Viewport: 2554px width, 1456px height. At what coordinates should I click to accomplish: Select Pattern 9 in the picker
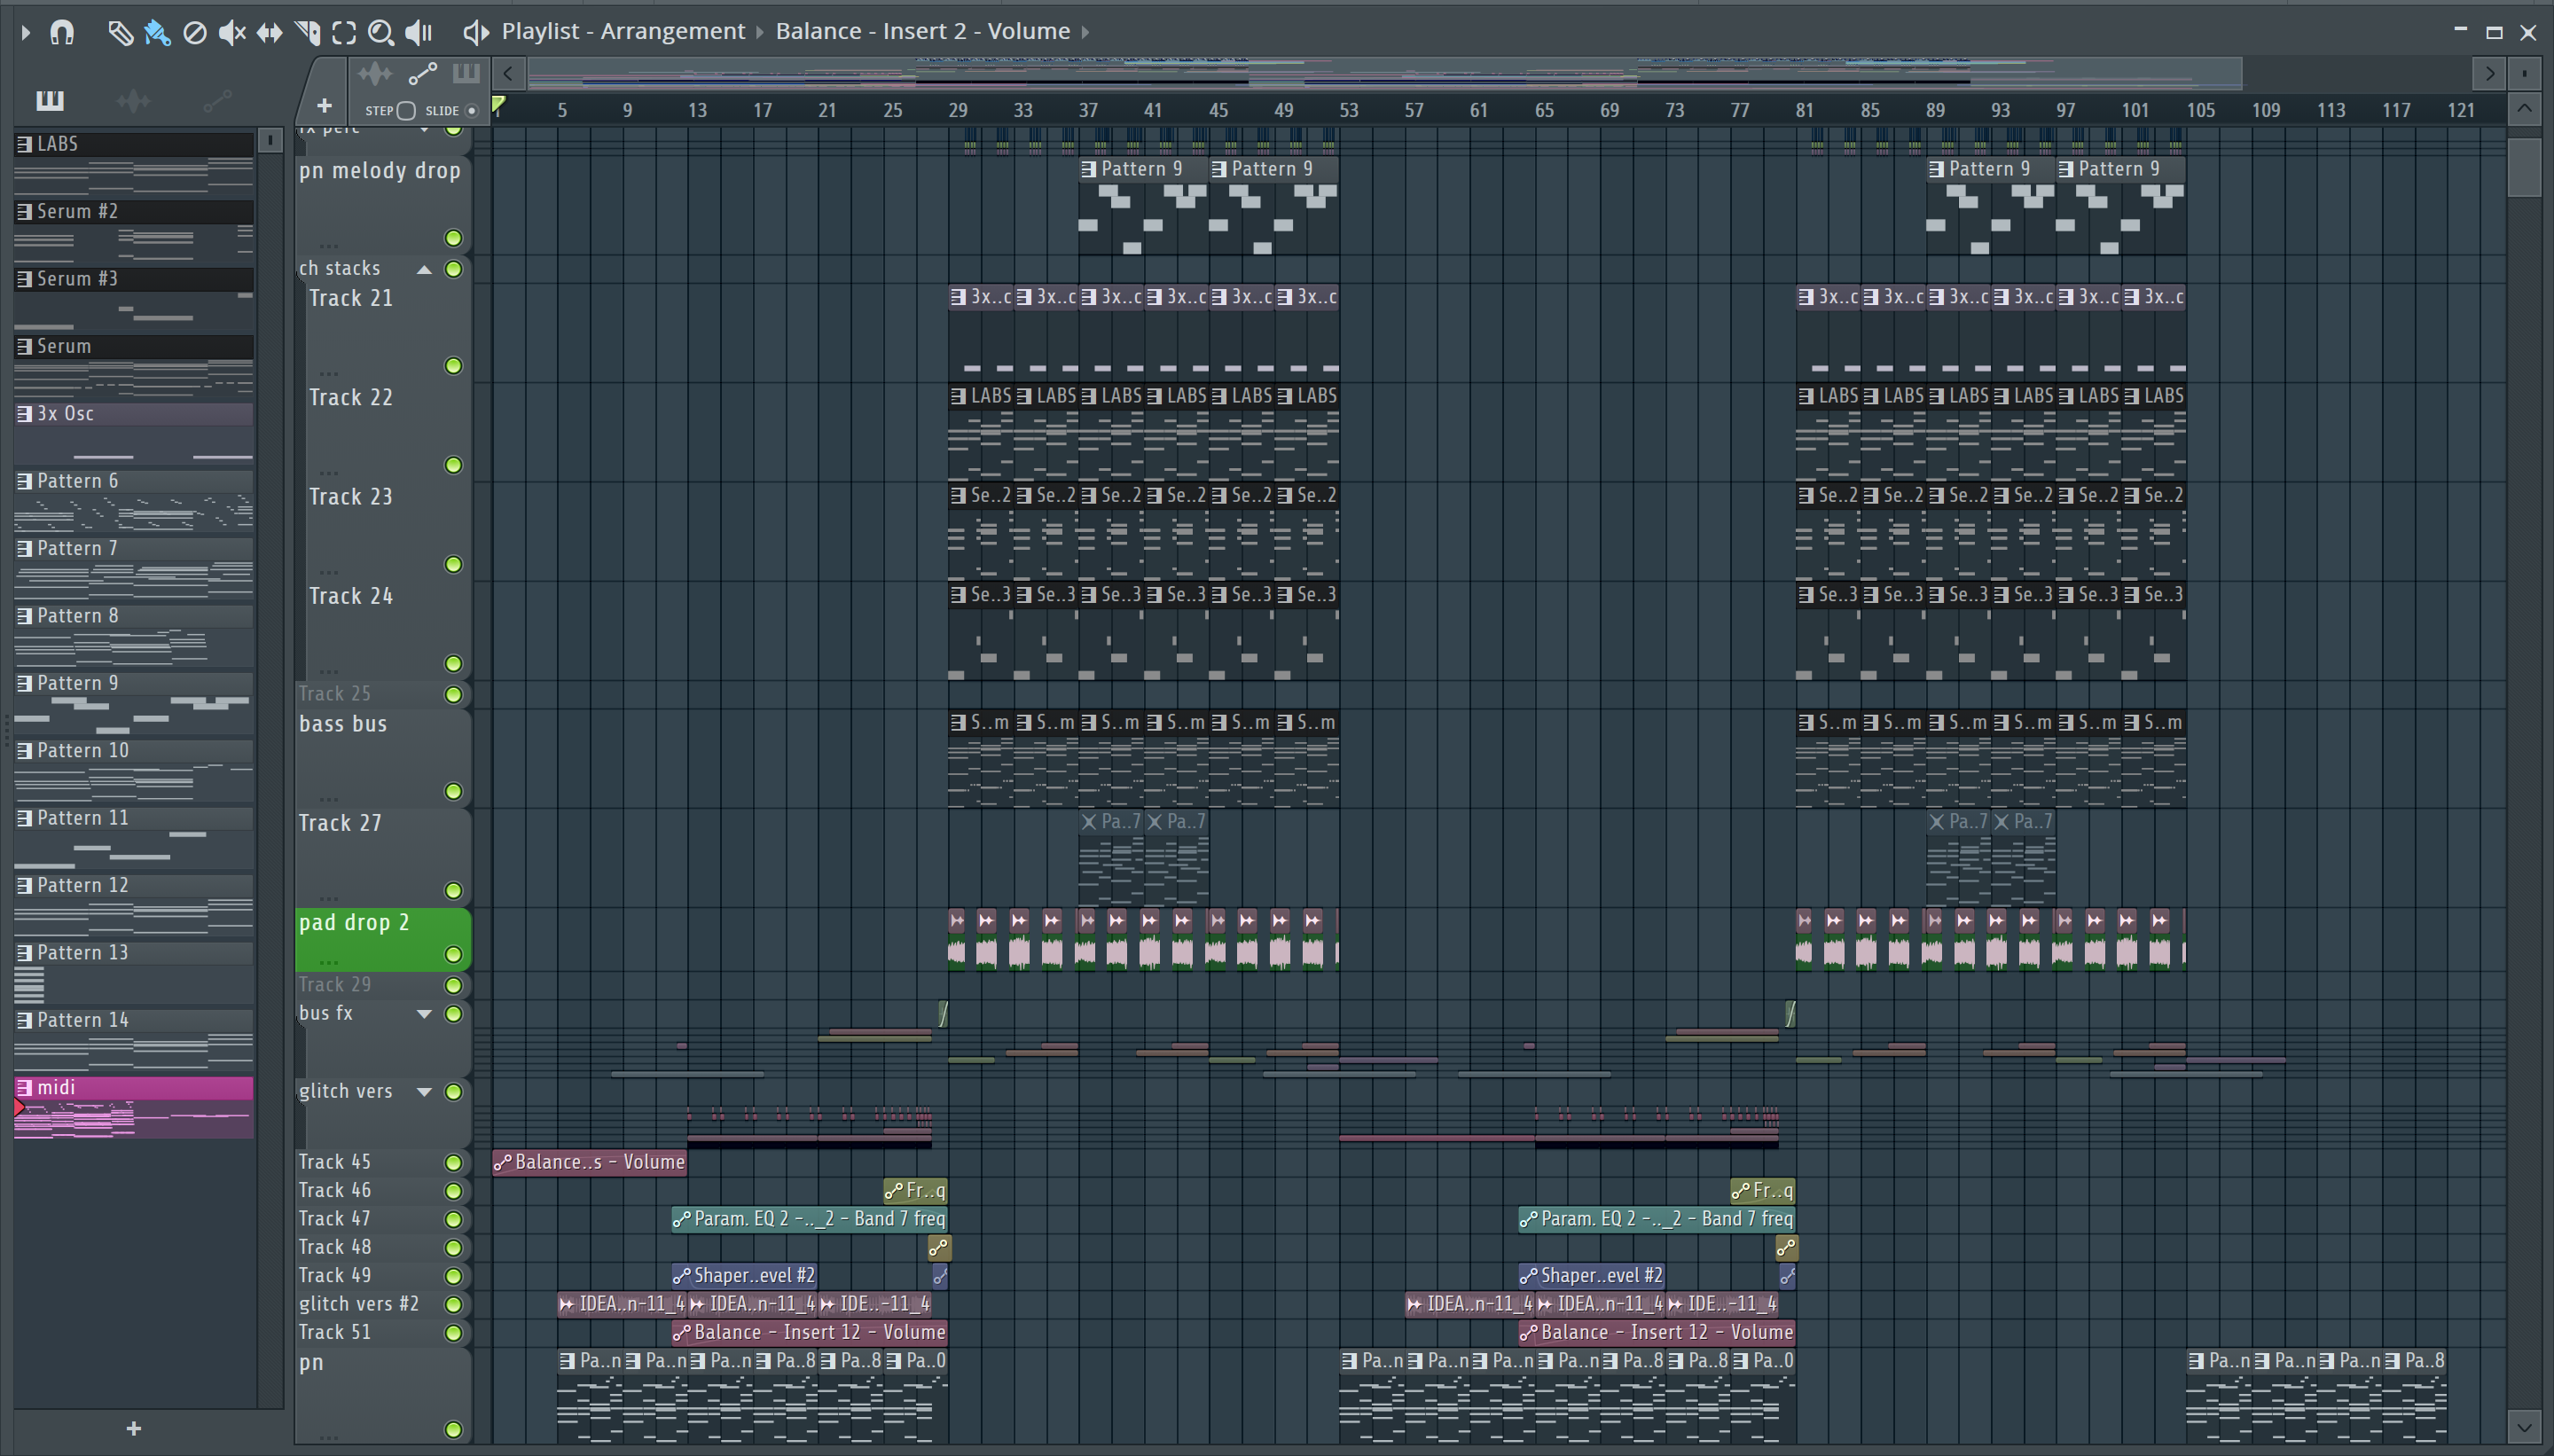(x=78, y=683)
